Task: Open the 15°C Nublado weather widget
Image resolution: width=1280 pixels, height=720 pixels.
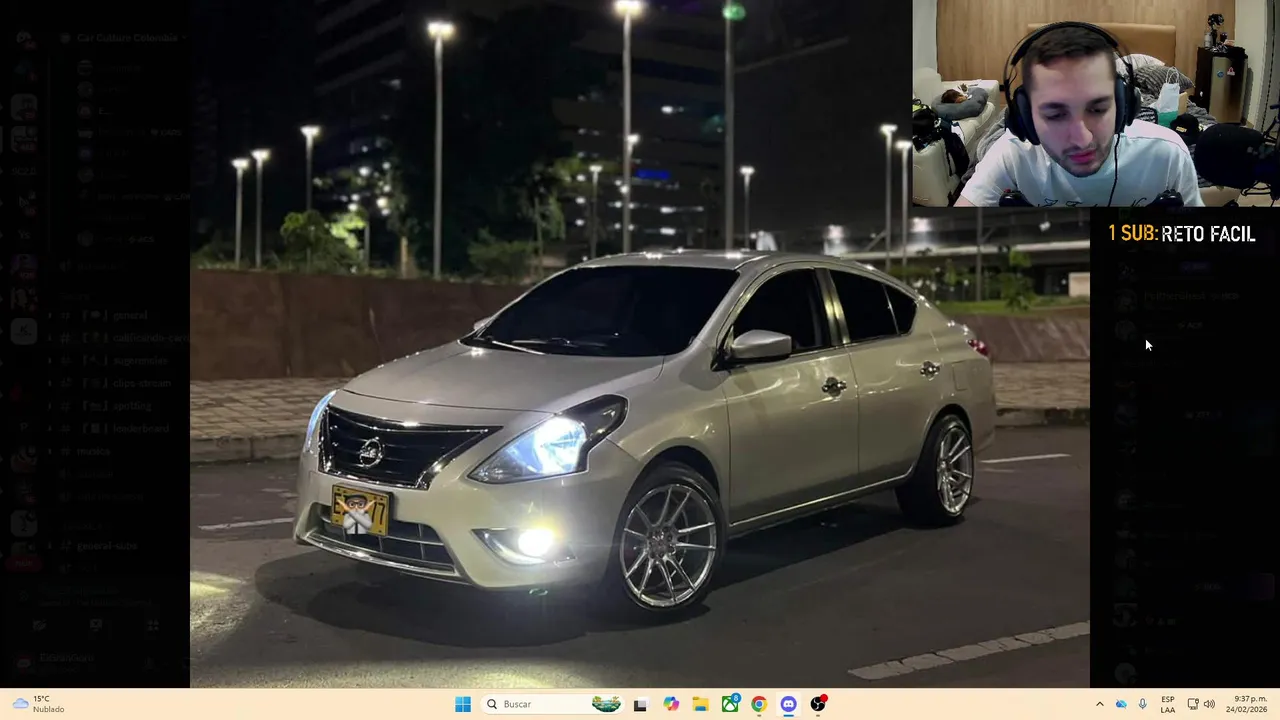Action: tap(38, 704)
